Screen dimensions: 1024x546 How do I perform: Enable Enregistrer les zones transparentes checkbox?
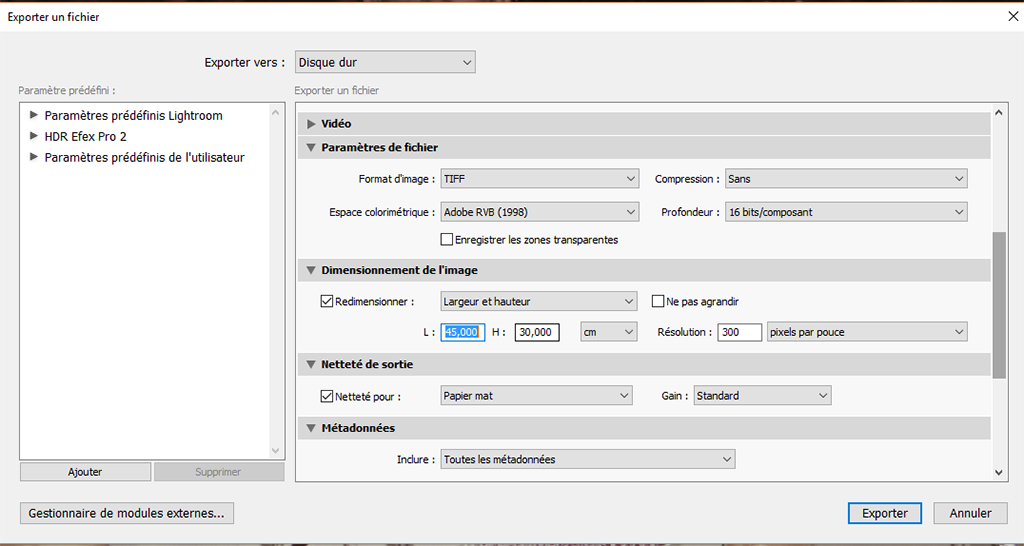[x=447, y=240]
